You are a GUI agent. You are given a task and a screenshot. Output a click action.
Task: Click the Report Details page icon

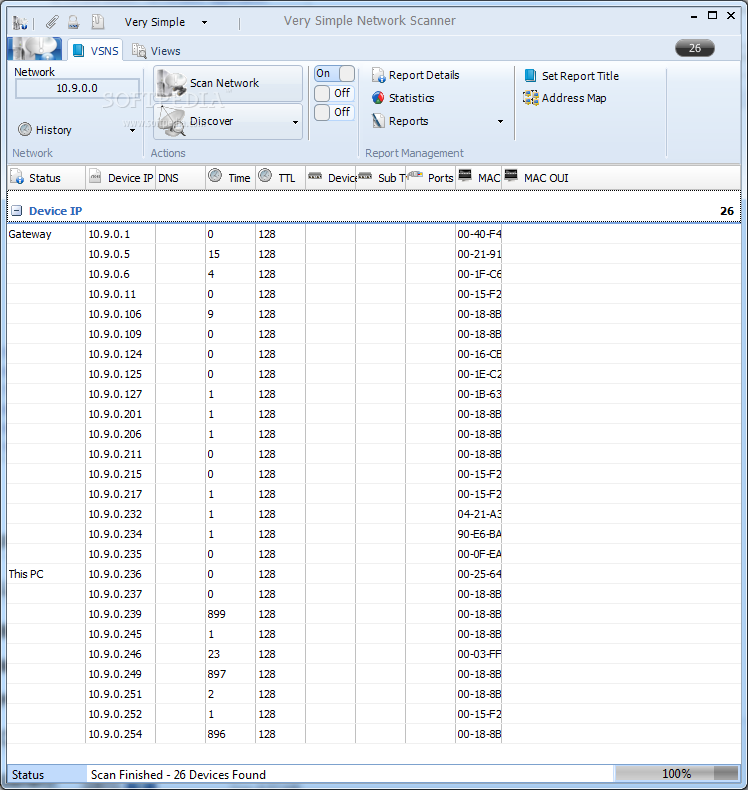click(378, 75)
